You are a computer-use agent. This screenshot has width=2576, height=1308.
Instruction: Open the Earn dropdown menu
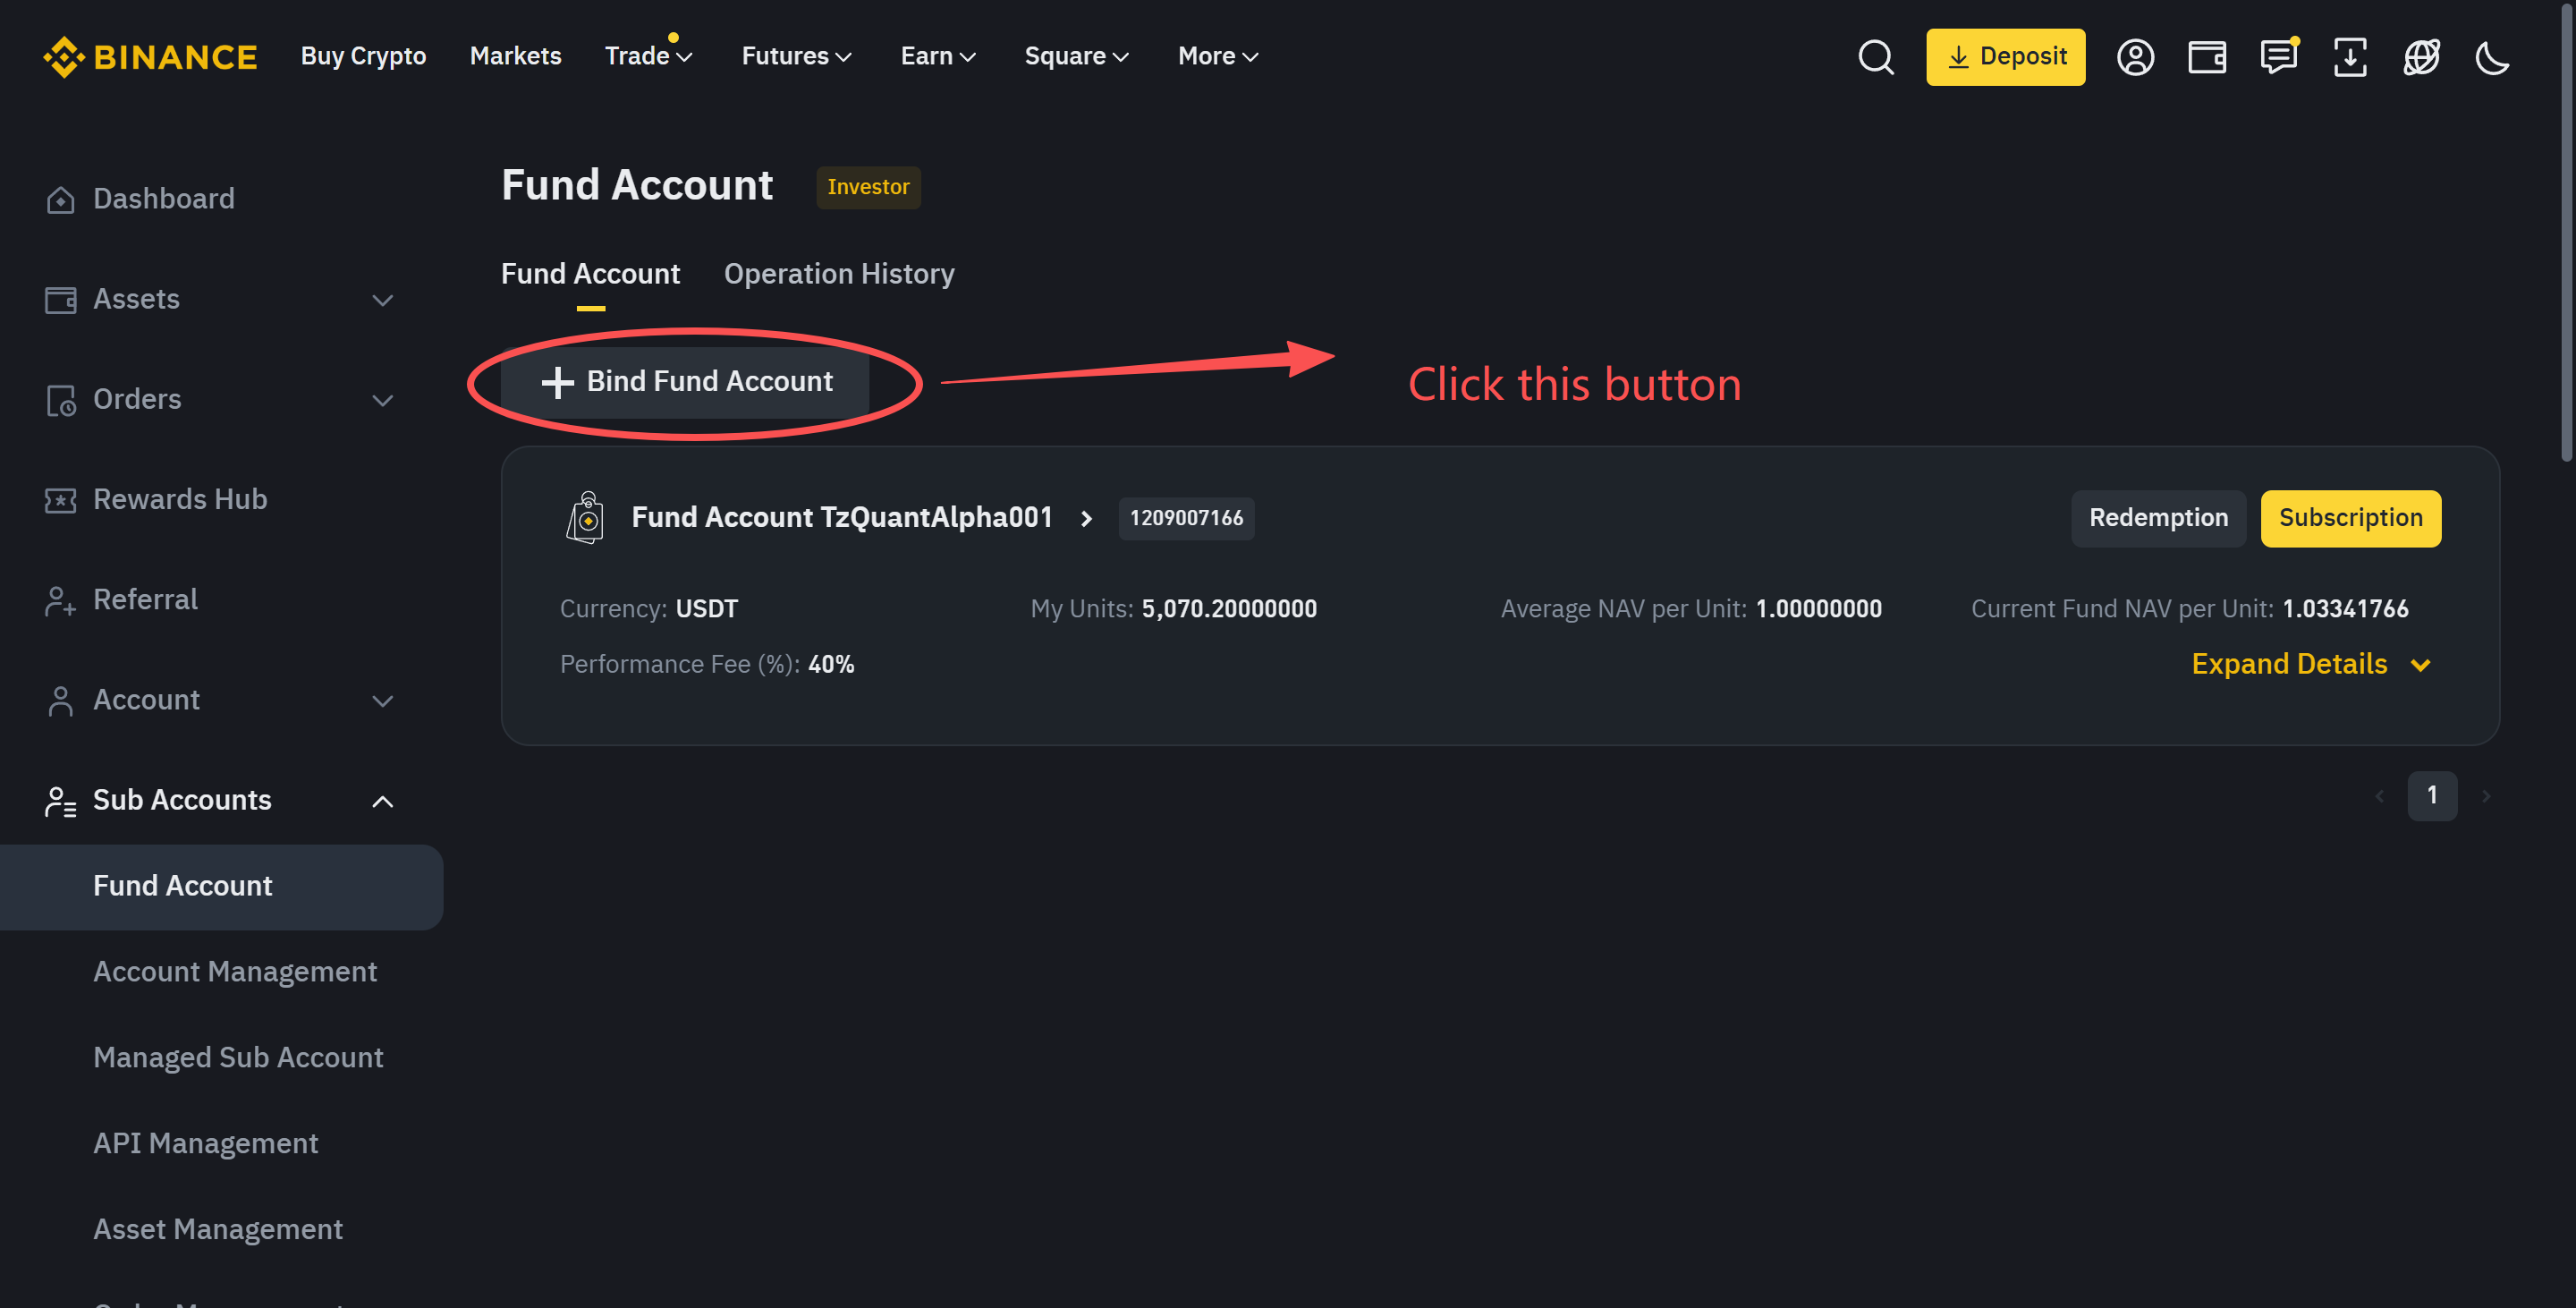point(937,56)
